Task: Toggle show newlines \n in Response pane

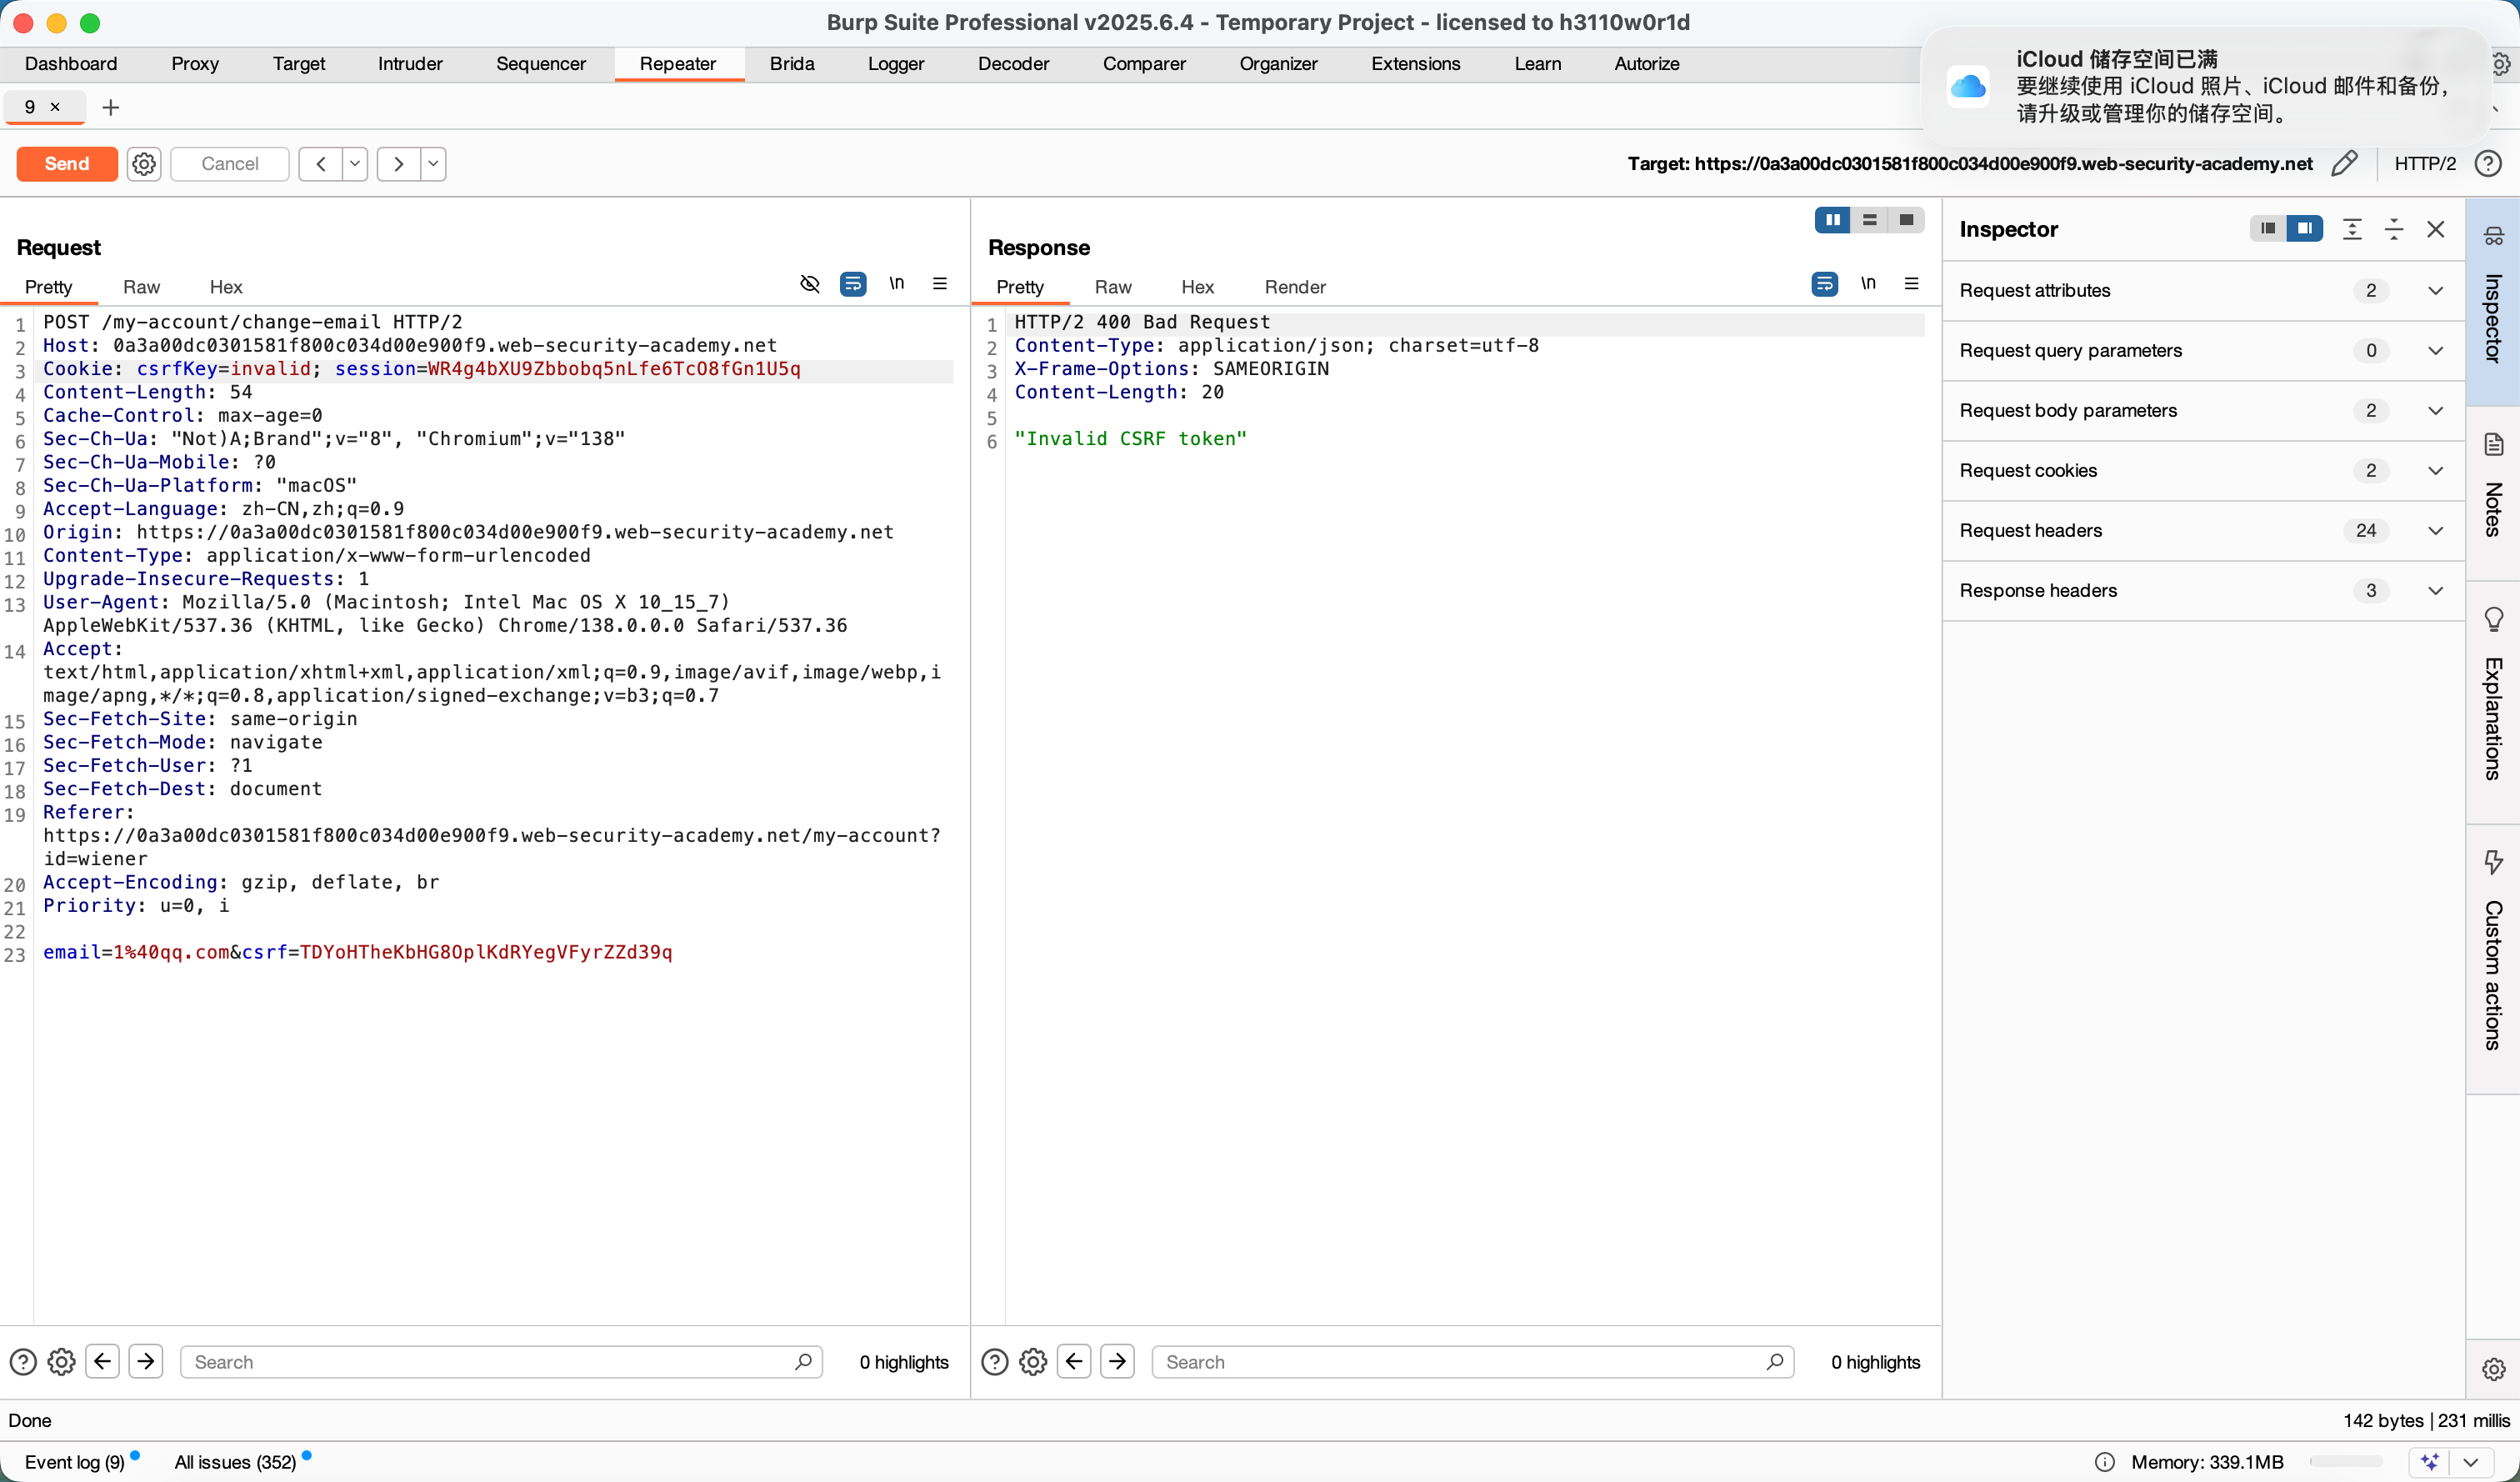Action: coord(1868,285)
